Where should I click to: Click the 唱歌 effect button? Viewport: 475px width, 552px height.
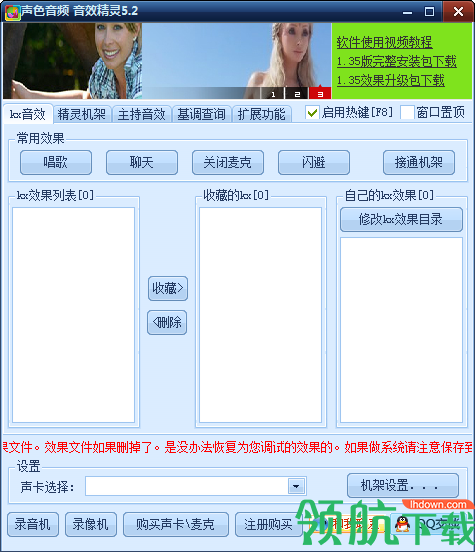56,163
